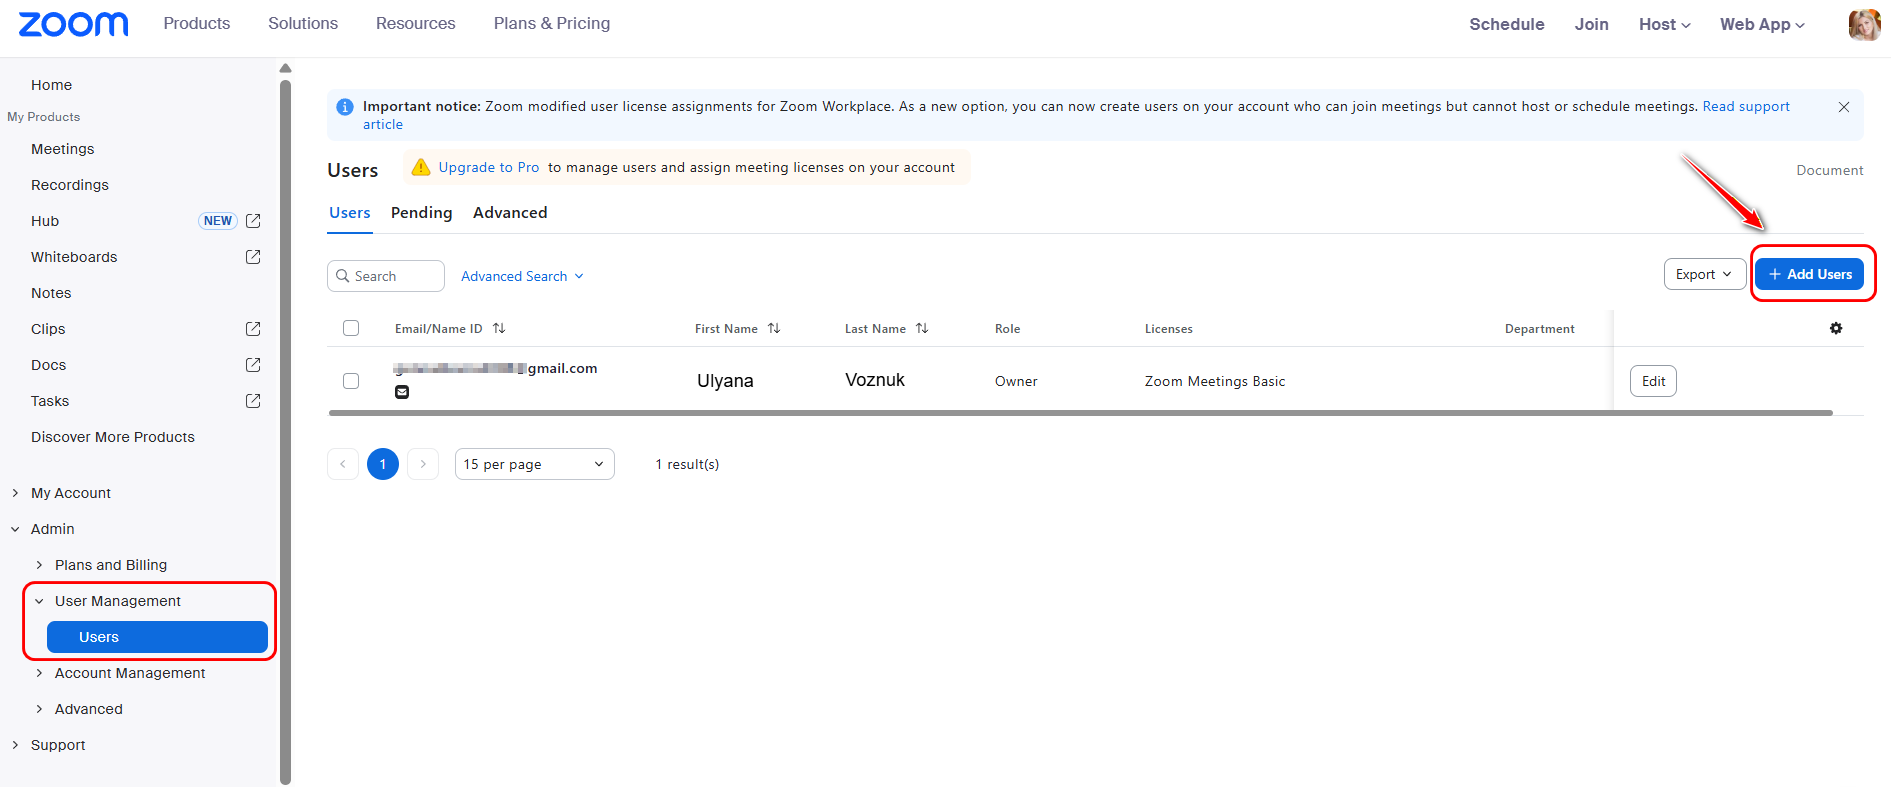Tick the select-all checkbox in table header
The width and height of the screenshot is (1891, 787).
tap(351, 328)
